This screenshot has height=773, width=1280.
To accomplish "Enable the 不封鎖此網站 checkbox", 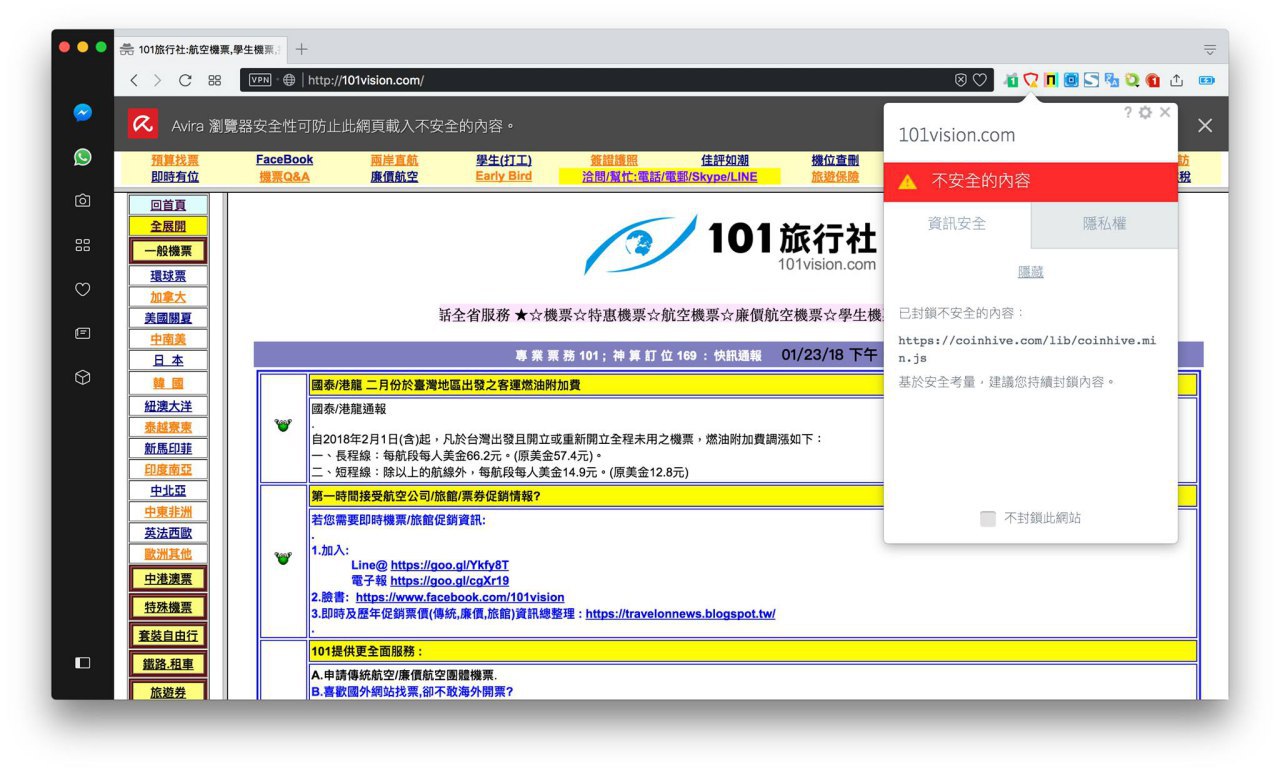I will (x=988, y=518).
